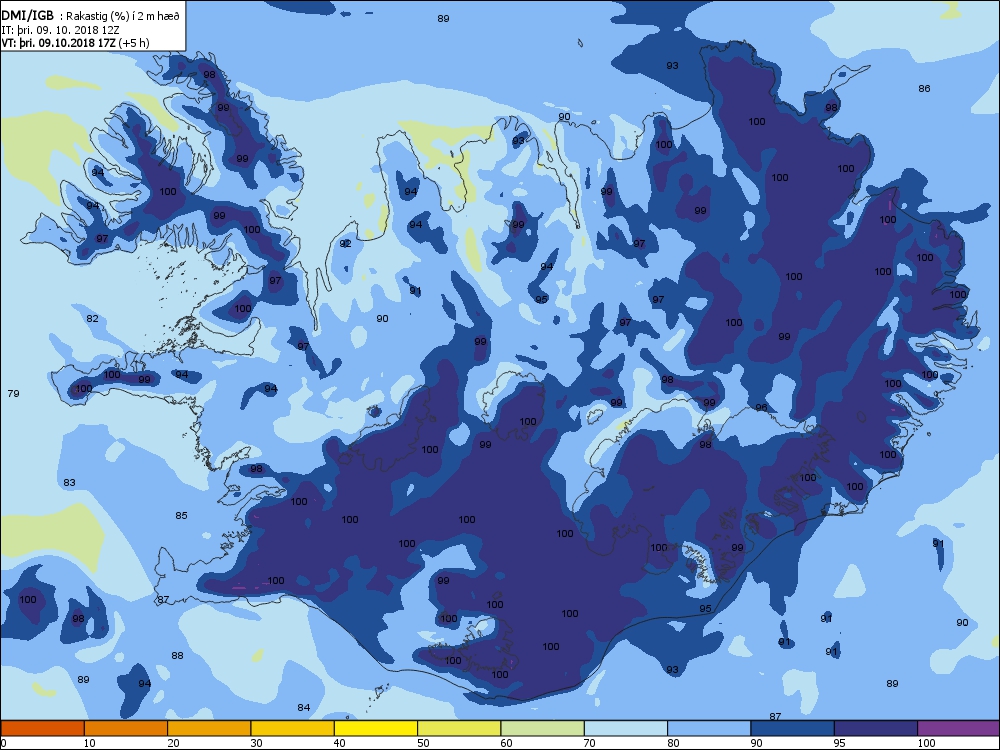Click the humidity value '83' on the map
Screen dimensions: 1000x750
click(x=70, y=482)
